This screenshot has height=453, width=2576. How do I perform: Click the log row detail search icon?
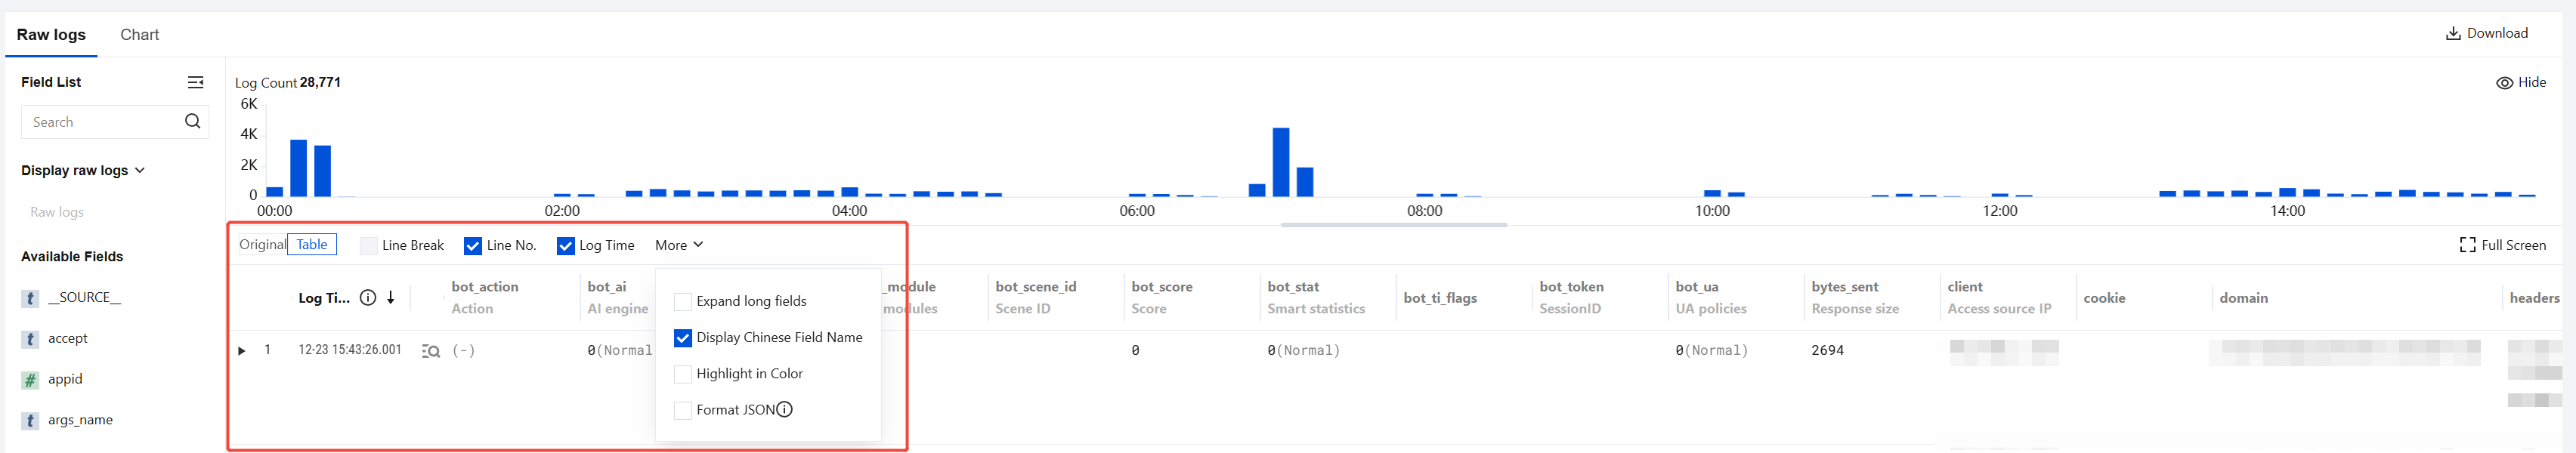pos(431,351)
